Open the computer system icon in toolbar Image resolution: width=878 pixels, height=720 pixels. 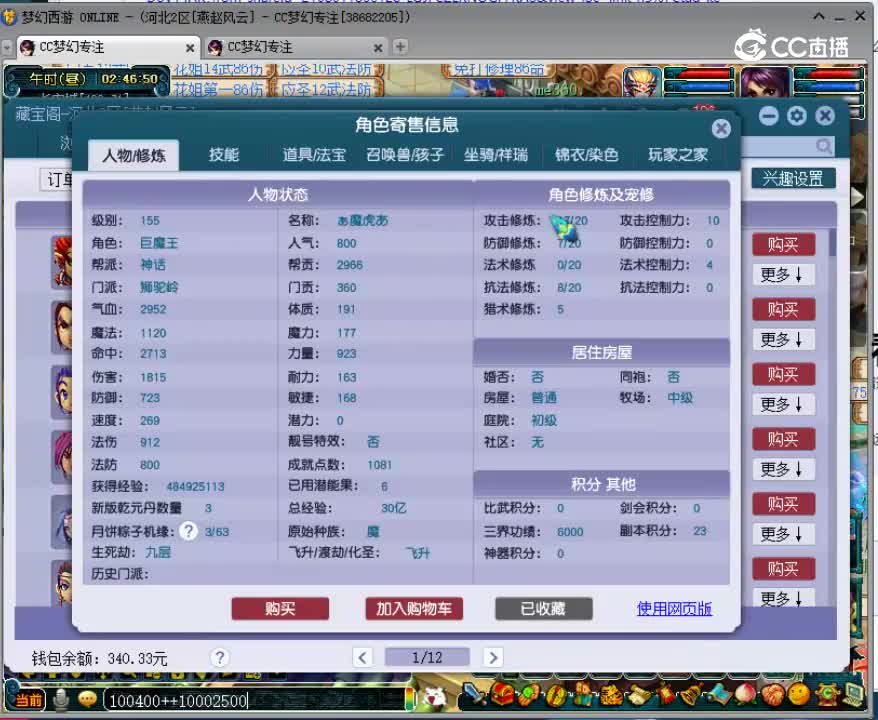click(854, 695)
